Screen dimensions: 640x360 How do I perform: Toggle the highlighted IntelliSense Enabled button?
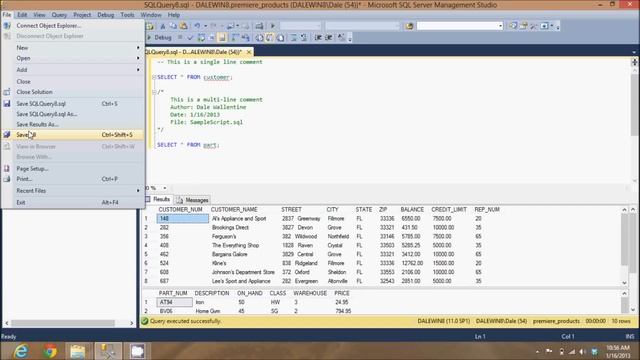click(x=222, y=38)
